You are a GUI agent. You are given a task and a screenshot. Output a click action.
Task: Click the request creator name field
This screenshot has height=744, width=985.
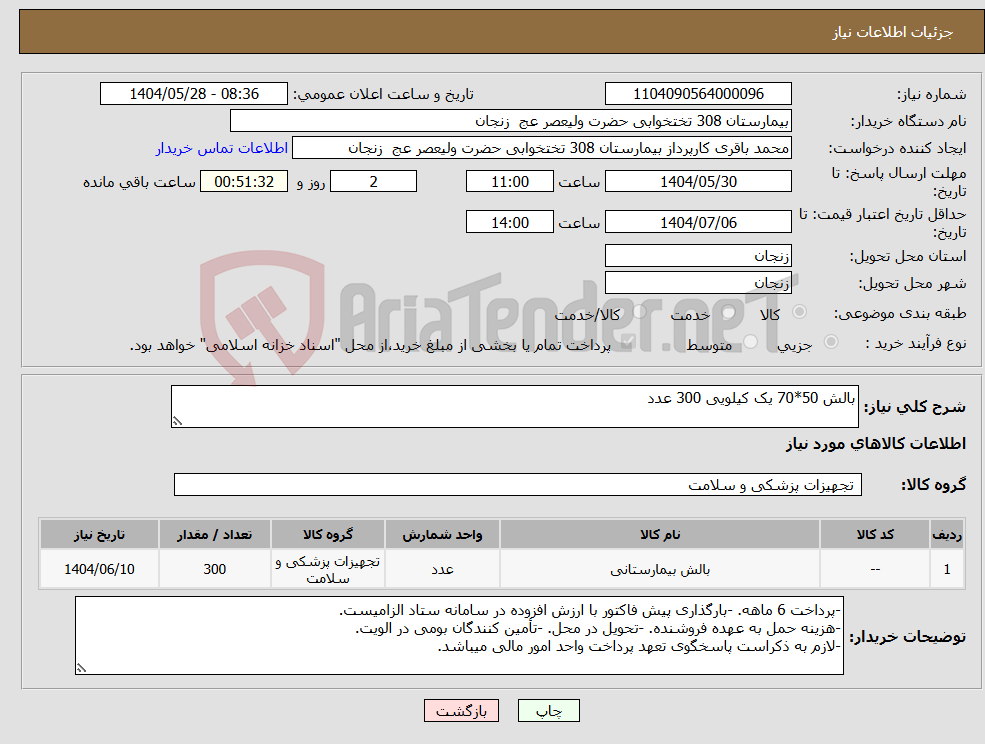point(541,148)
